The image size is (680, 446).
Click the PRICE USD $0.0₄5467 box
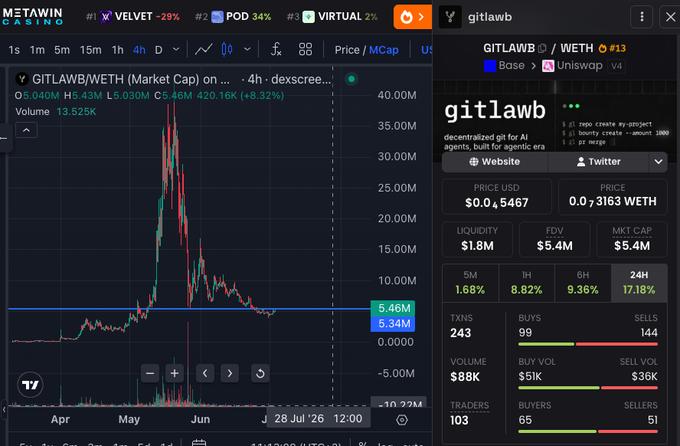tap(497, 197)
